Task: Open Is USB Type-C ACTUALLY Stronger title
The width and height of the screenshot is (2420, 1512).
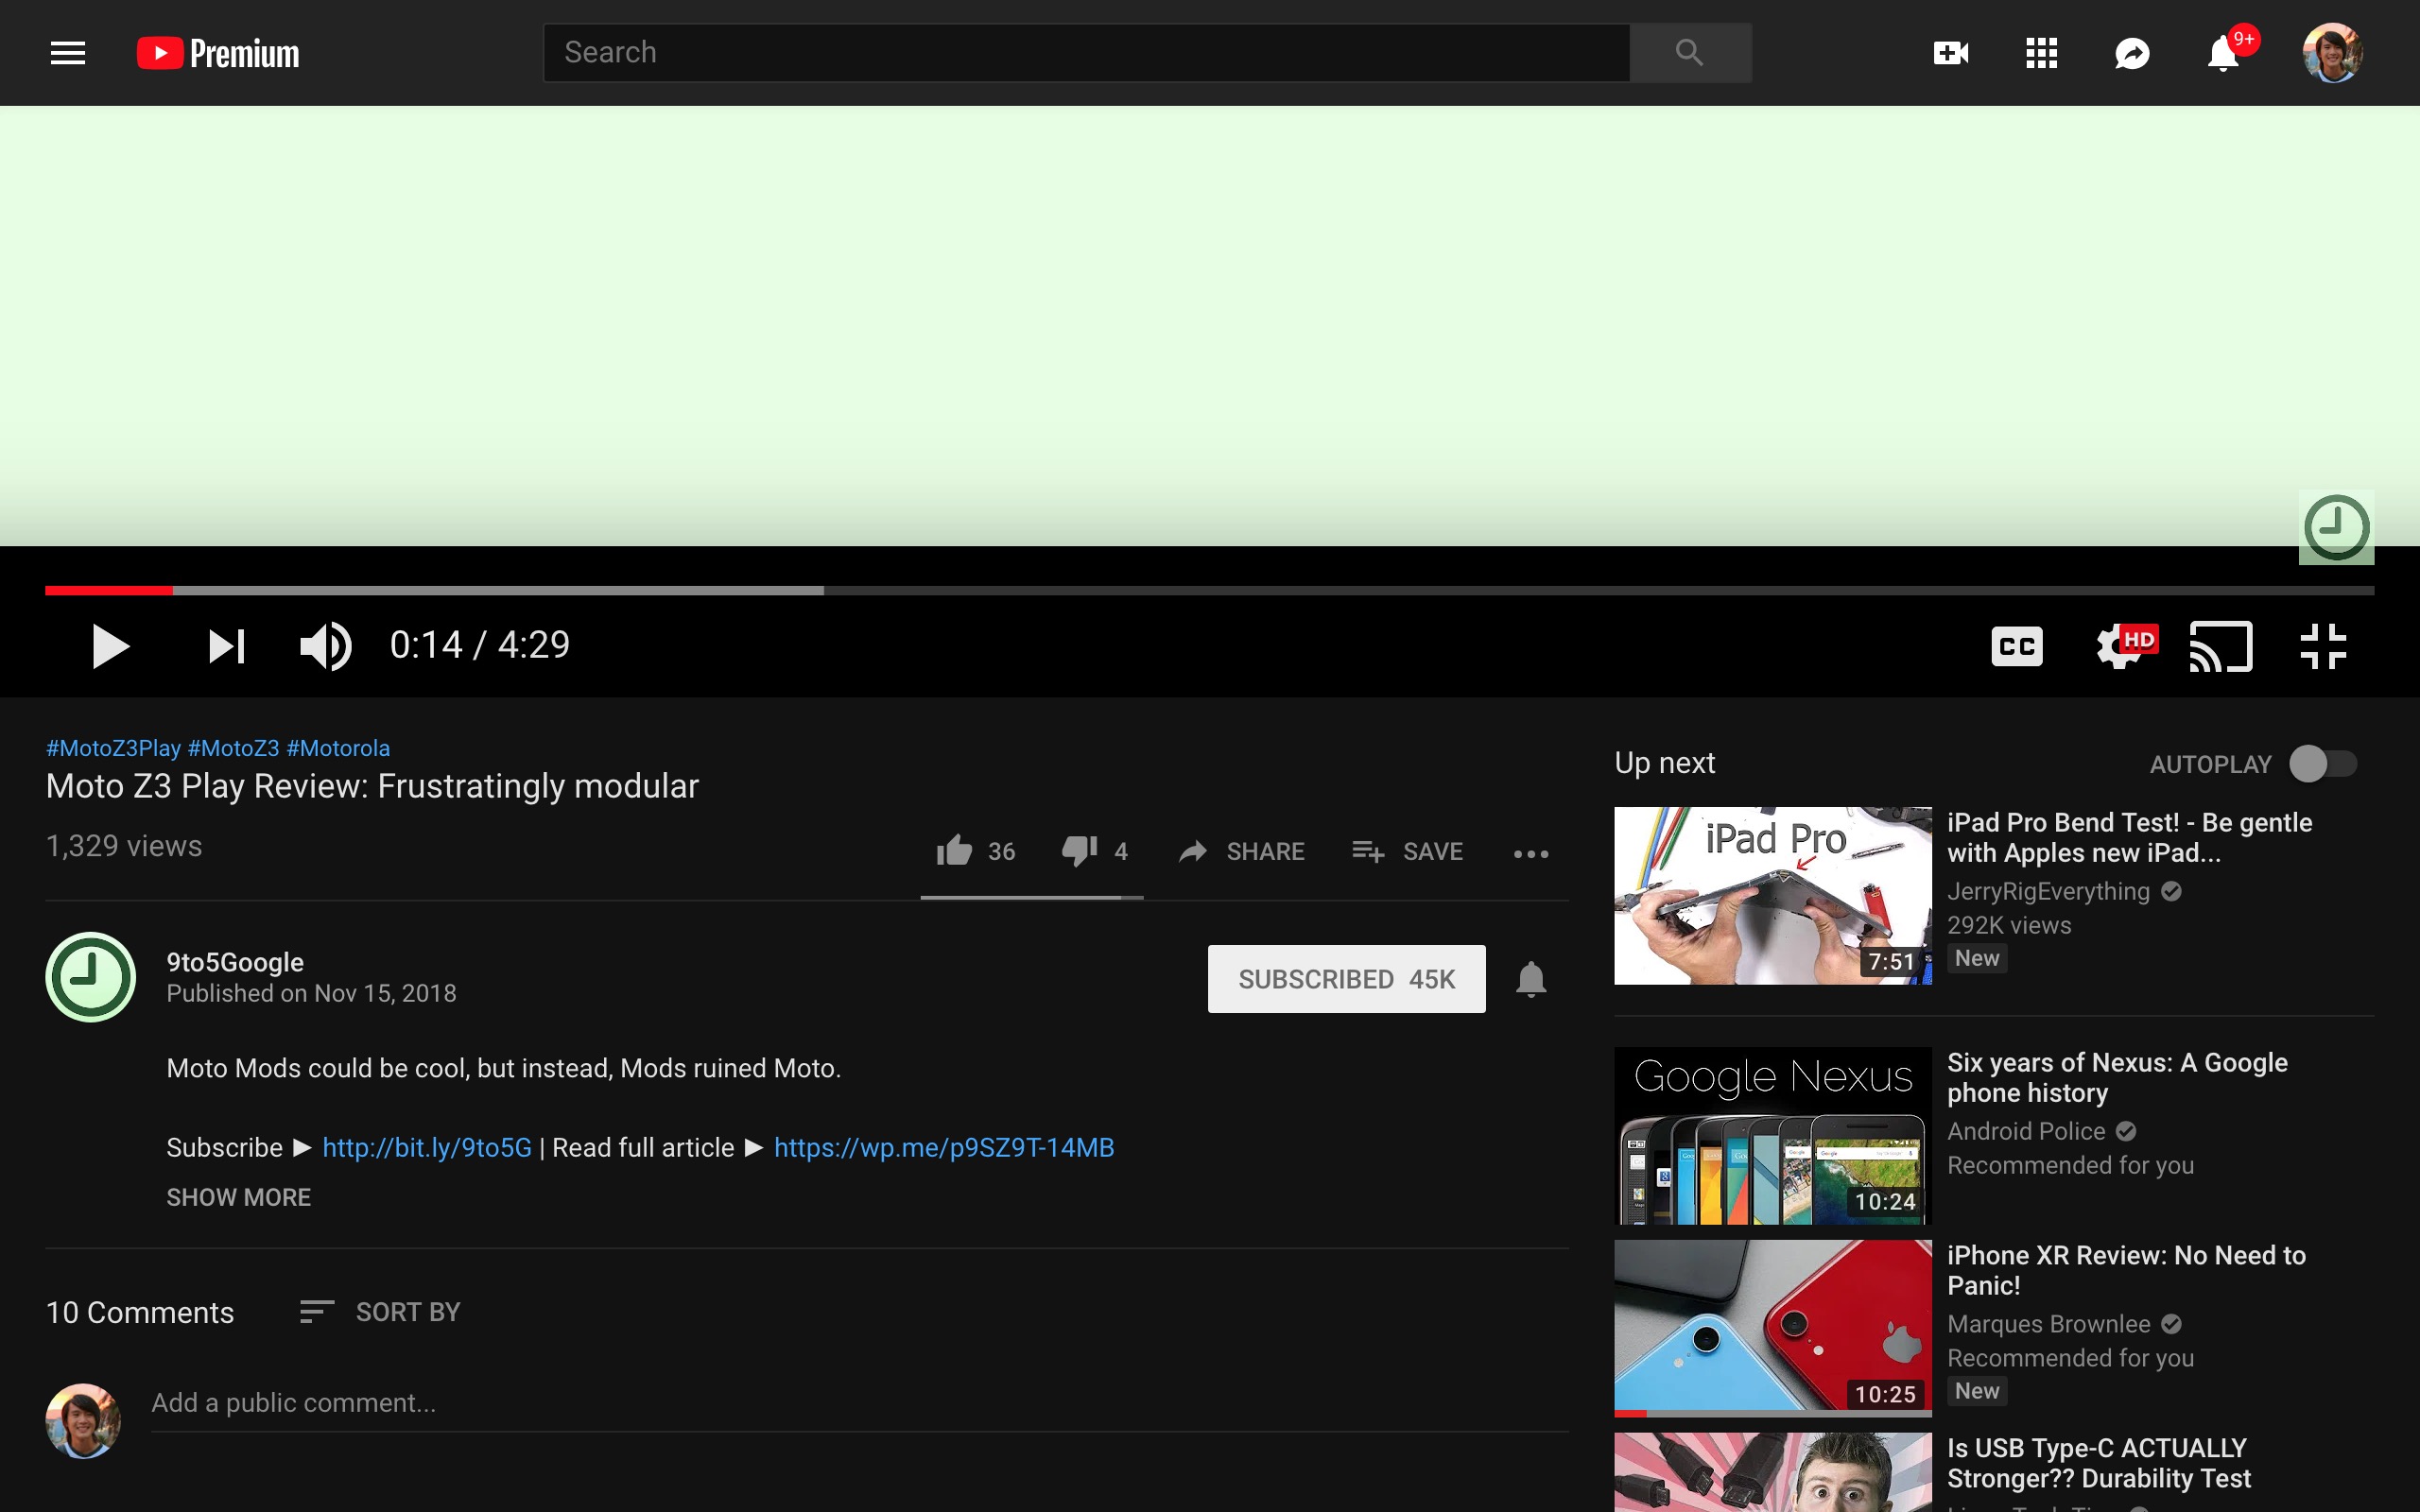Action: coord(2098,1463)
